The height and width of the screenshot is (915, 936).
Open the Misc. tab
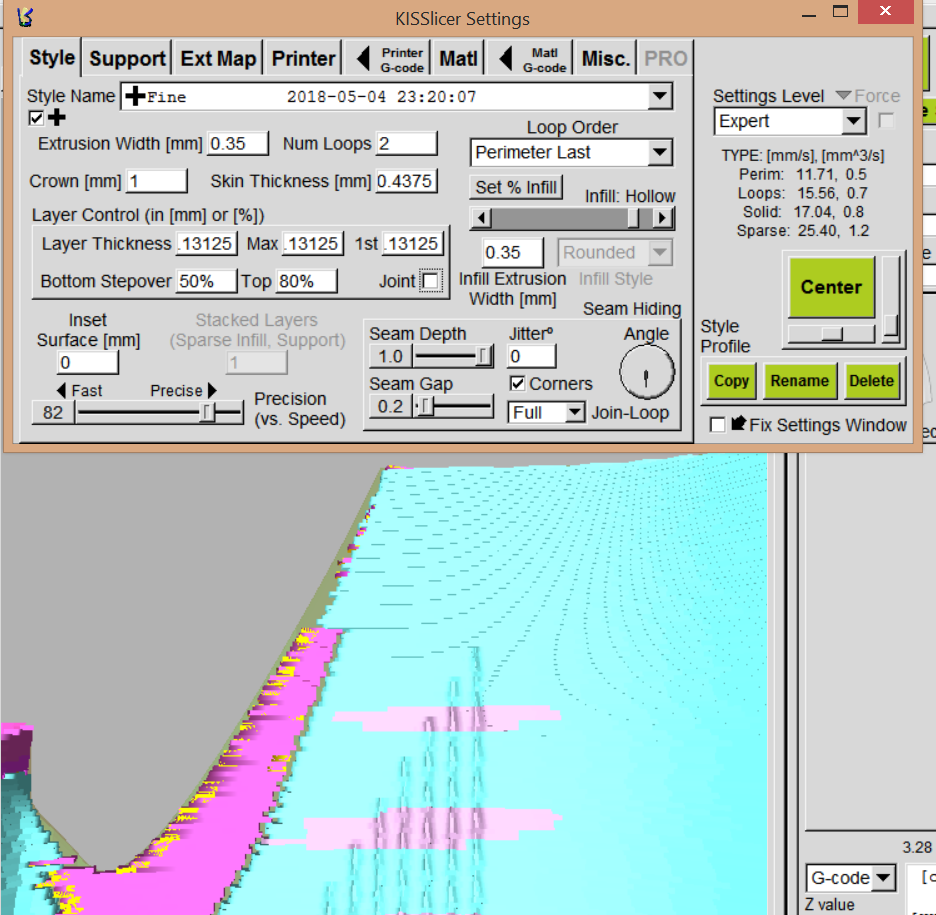(605, 58)
